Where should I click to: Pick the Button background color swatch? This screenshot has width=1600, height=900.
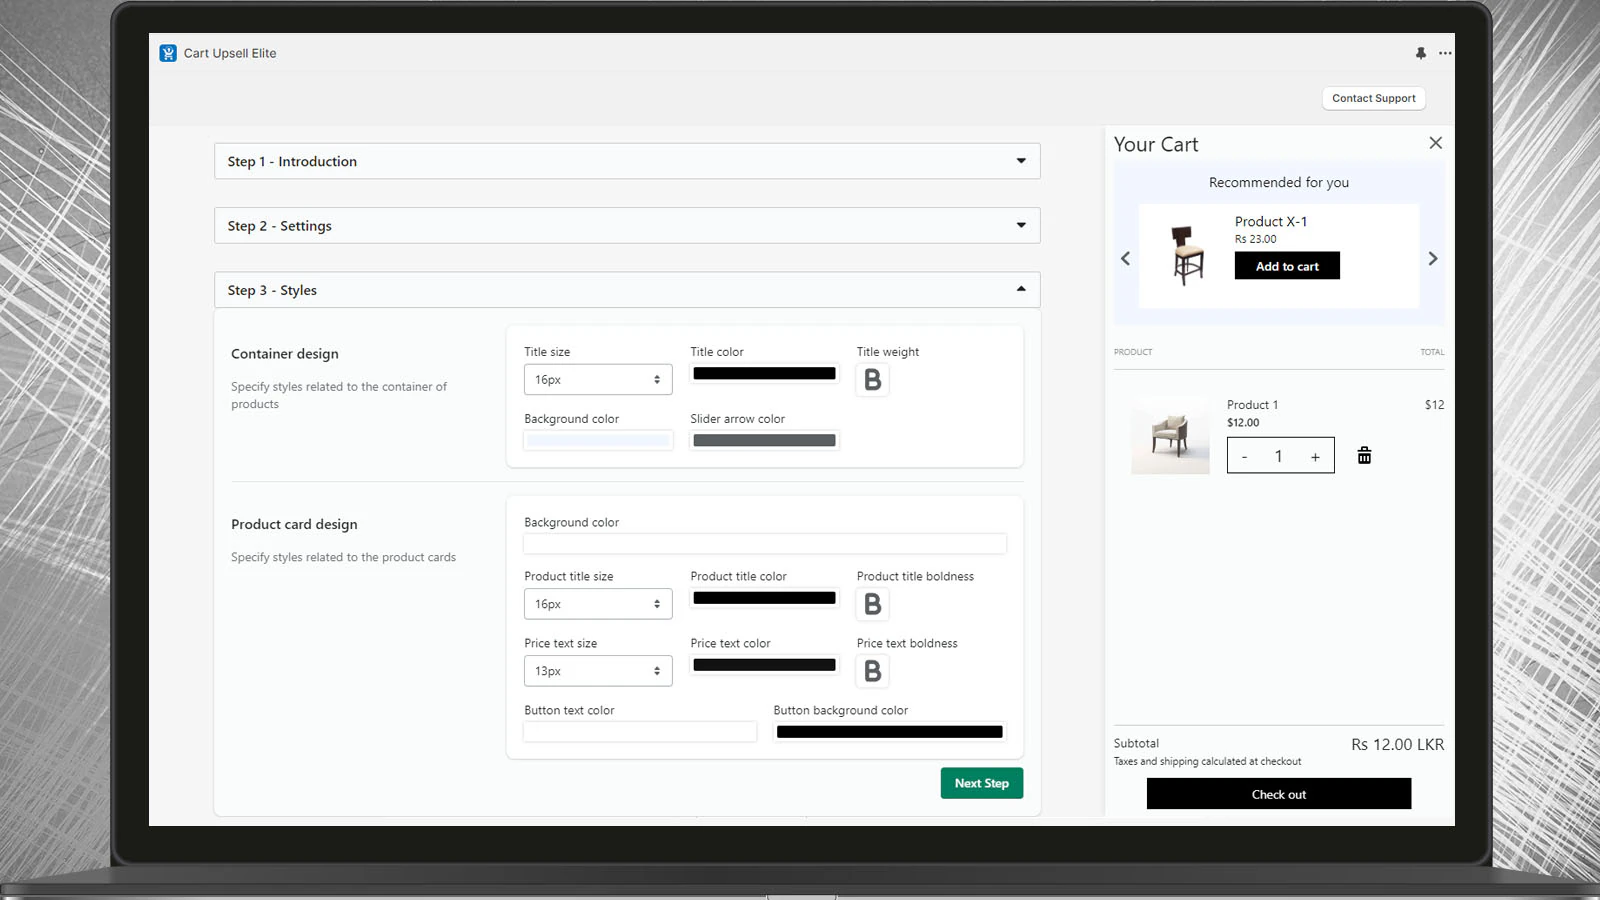point(889,732)
